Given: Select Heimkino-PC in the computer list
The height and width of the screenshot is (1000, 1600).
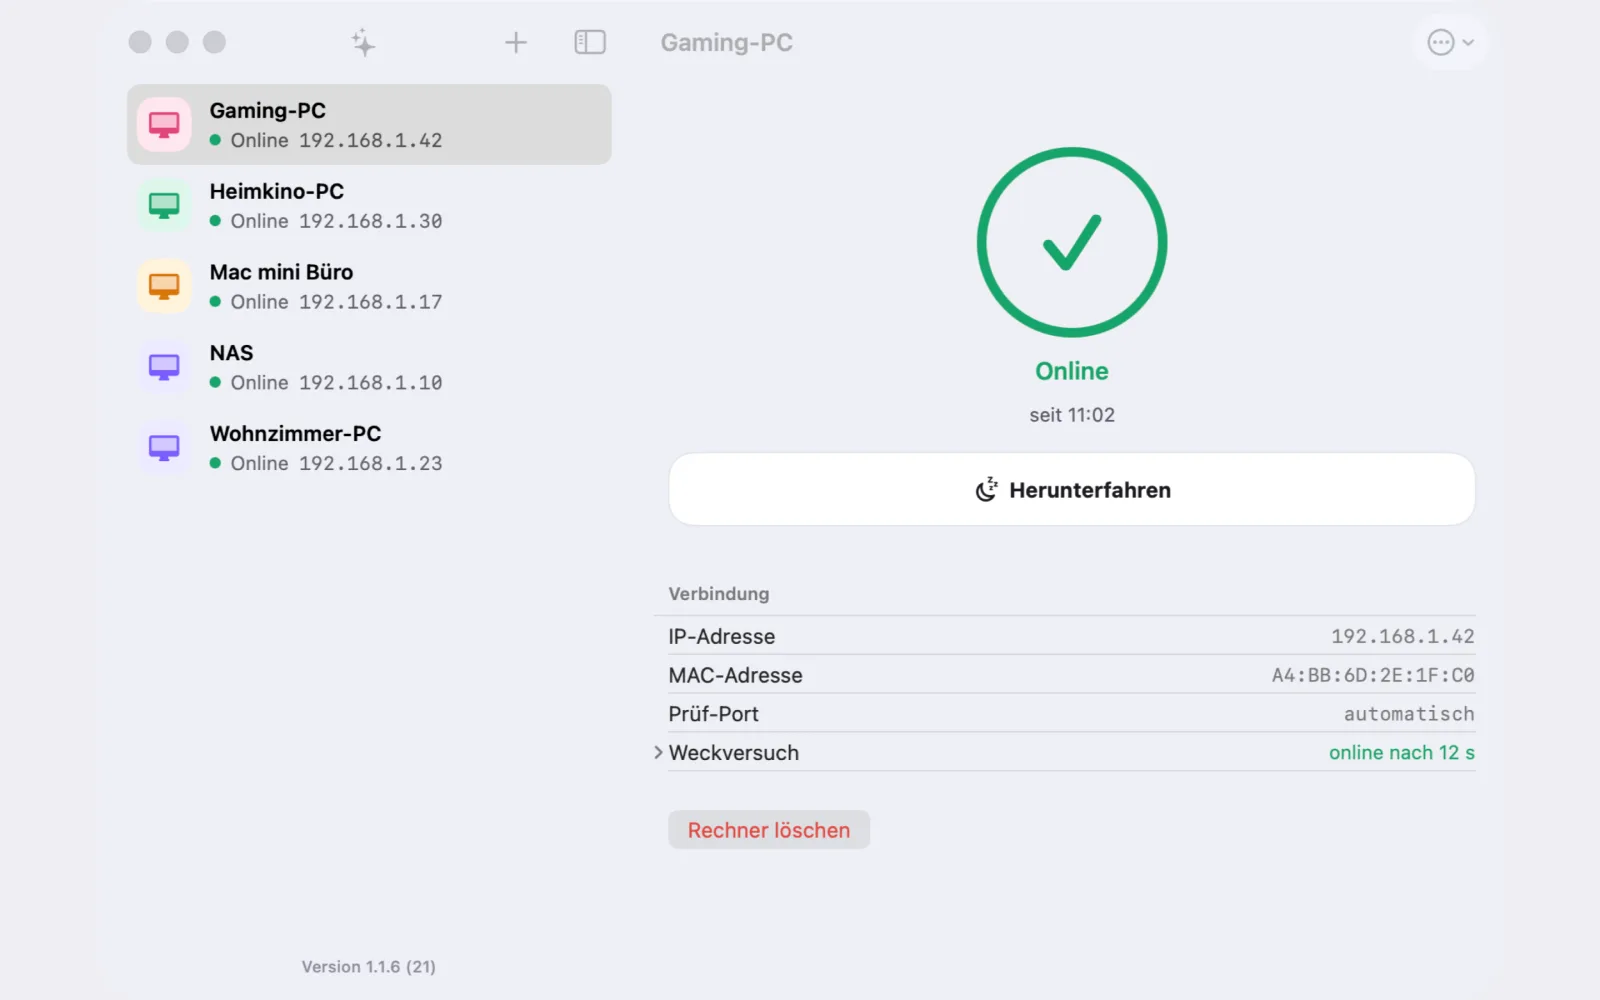Looking at the screenshot, I should pos(369,205).
